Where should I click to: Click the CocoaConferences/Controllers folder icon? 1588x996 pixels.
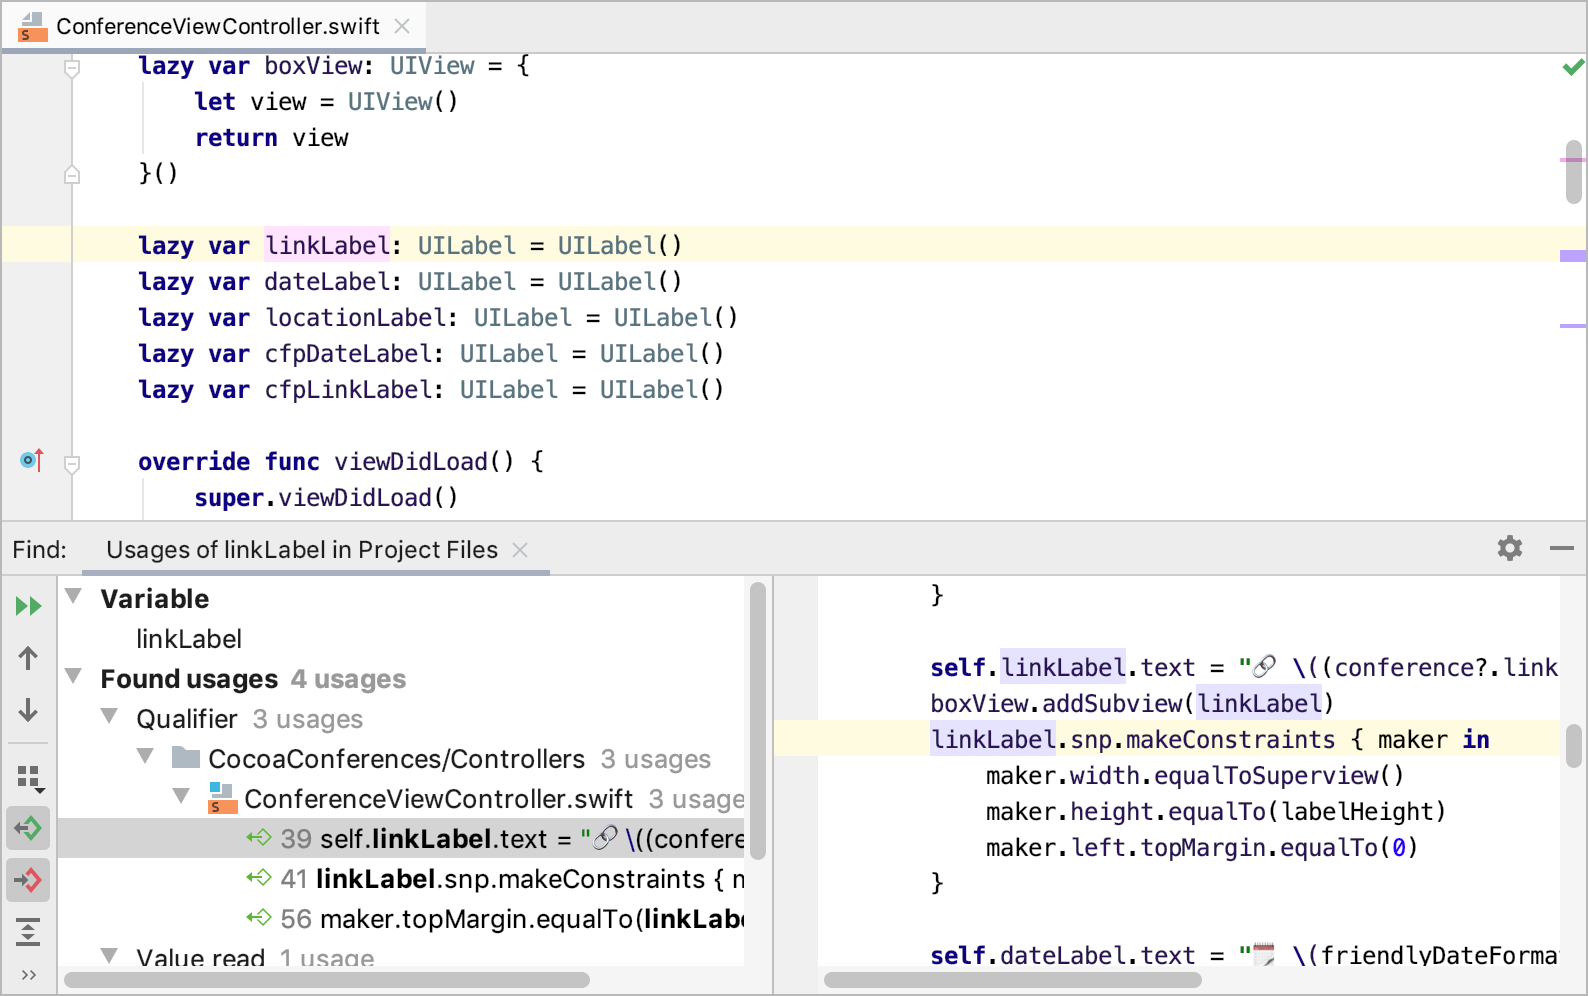point(186,757)
